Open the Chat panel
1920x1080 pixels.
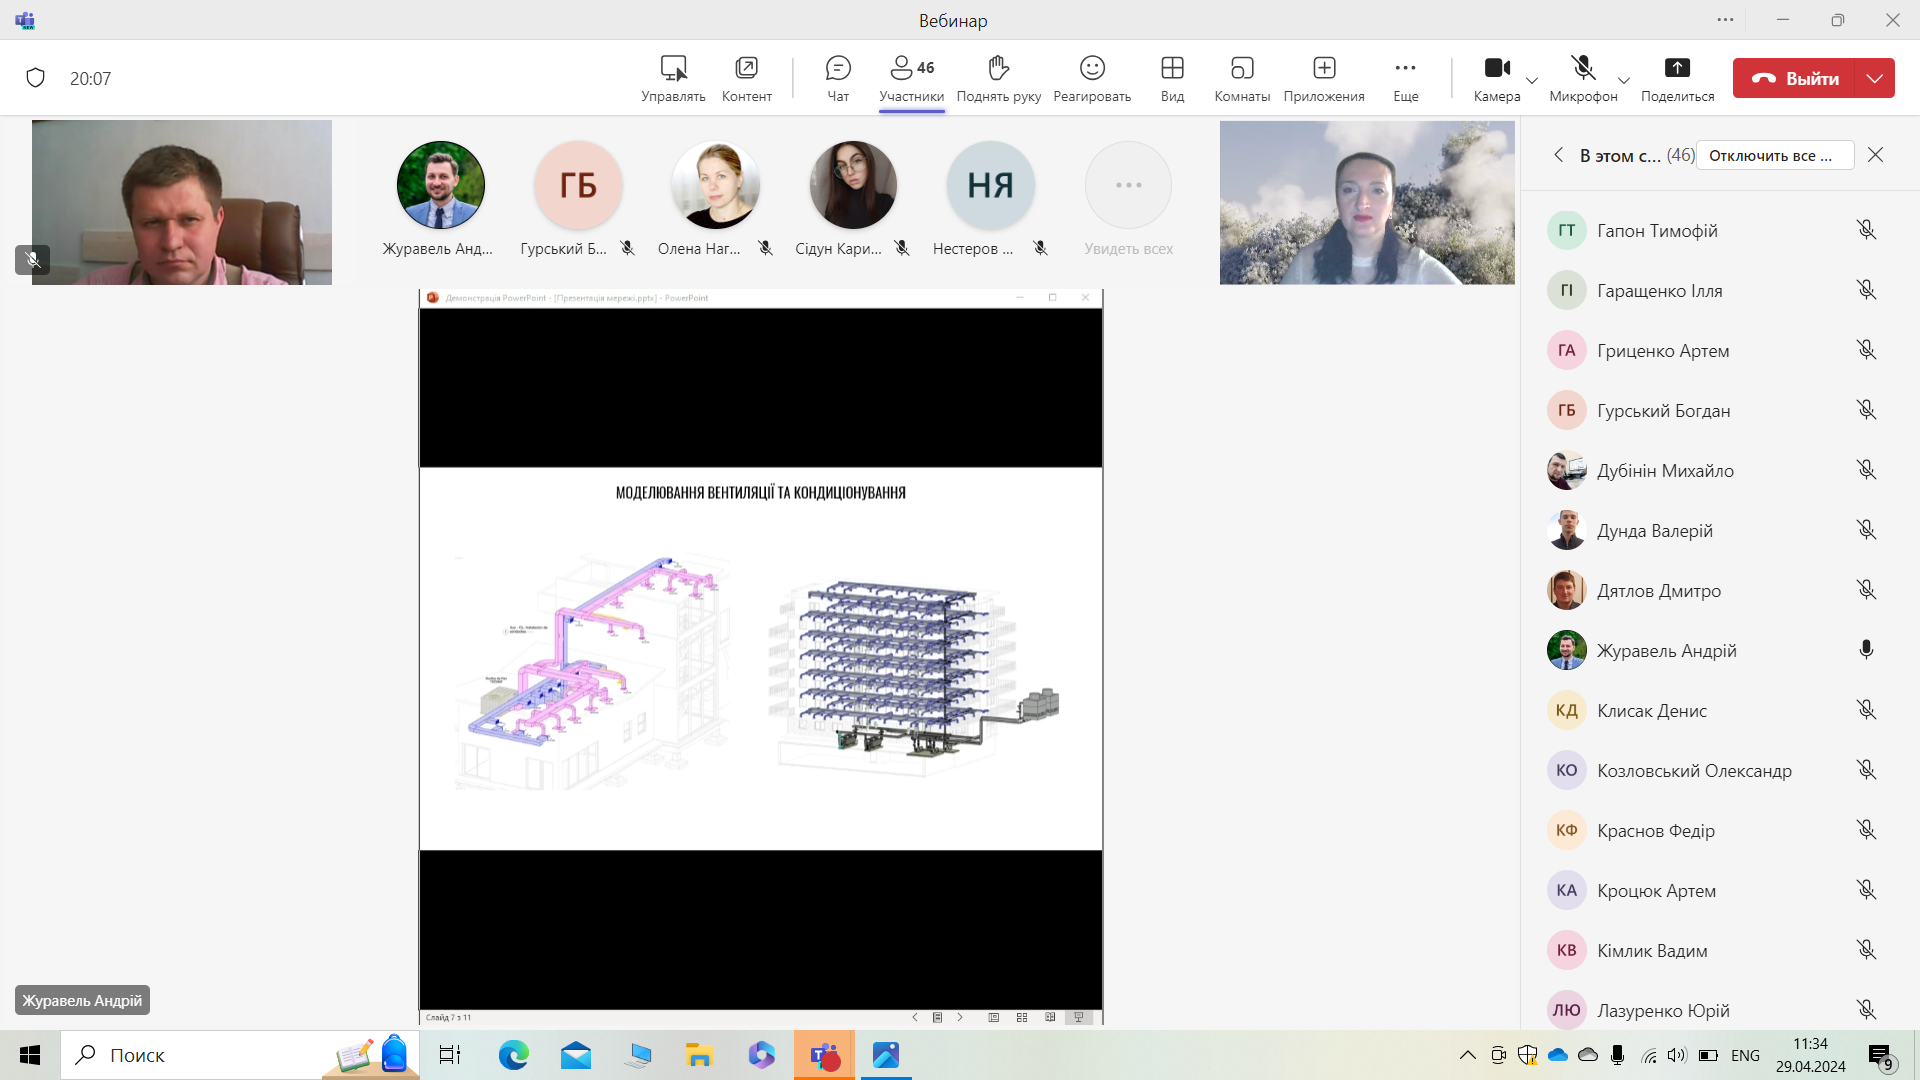pyautogui.click(x=838, y=78)
